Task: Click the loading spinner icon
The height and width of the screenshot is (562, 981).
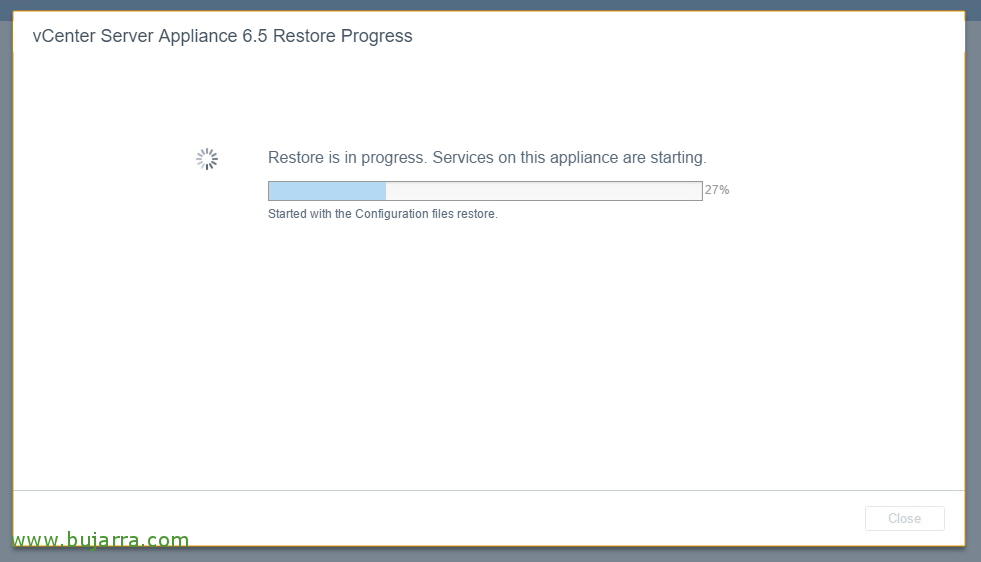Action: 207,159
